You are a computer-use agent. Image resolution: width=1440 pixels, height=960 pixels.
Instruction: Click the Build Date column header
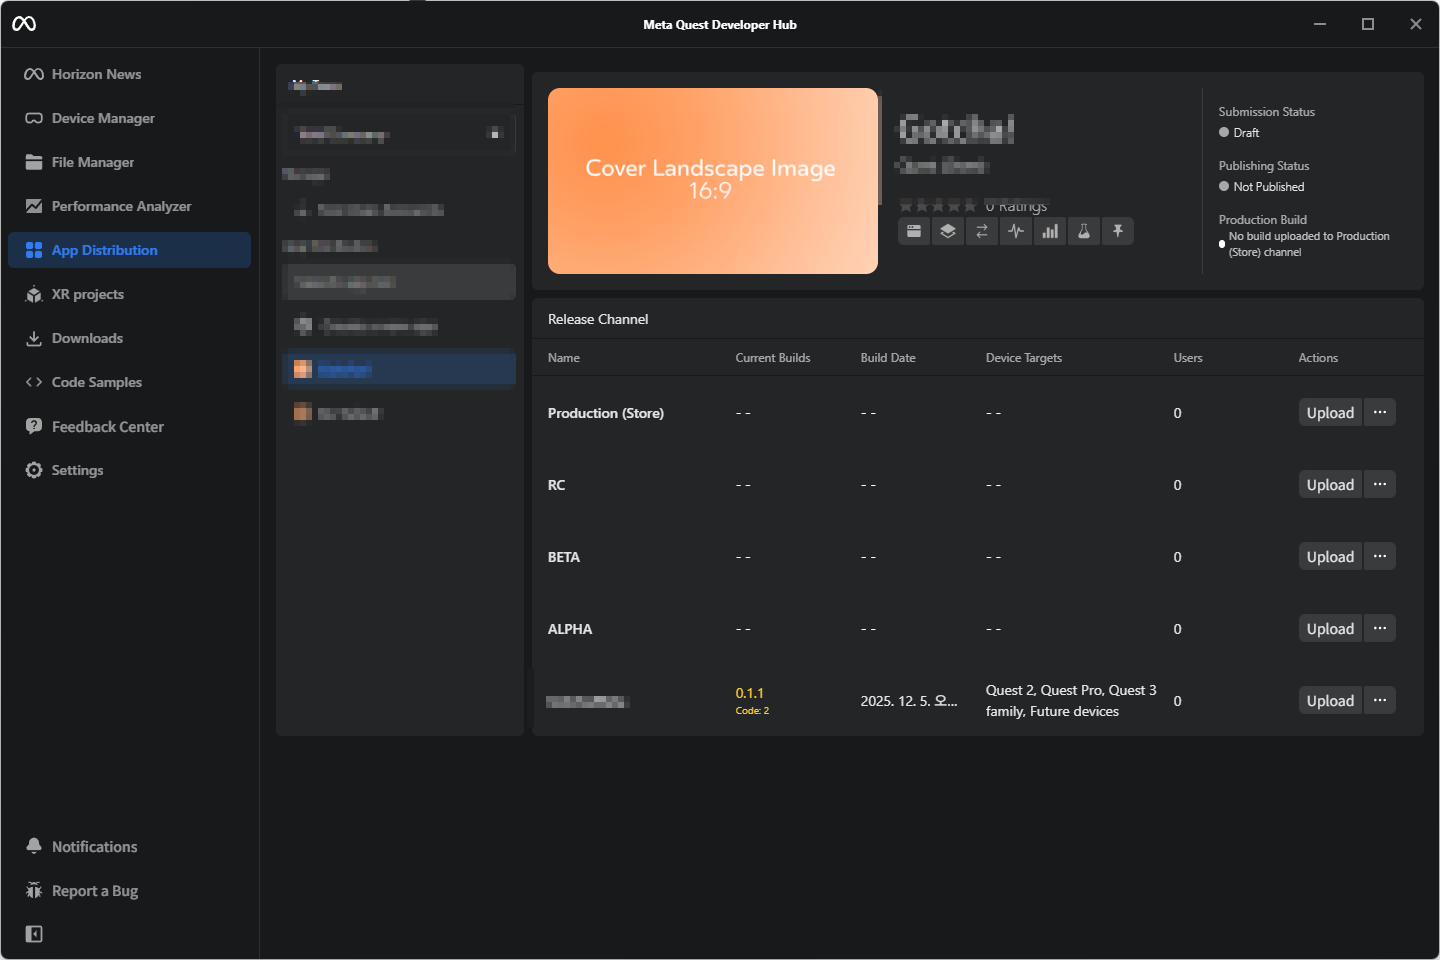click(888, 358)
